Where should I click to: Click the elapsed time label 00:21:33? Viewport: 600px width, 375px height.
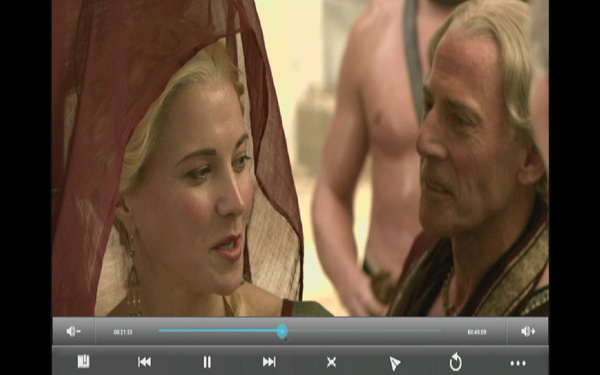pos(123,332)
